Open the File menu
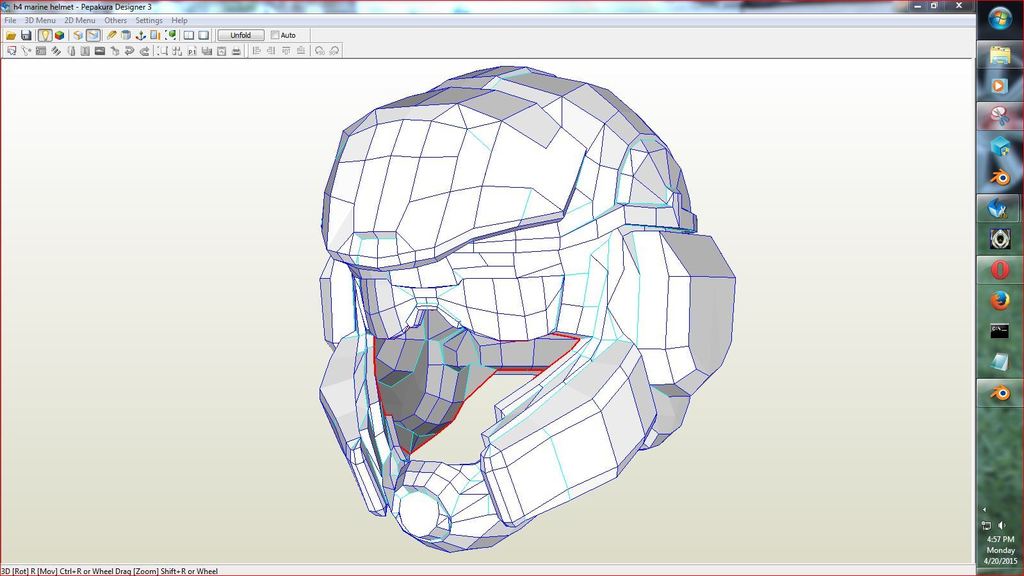This screenshot has width=1024, height=576. click(10, 20)
